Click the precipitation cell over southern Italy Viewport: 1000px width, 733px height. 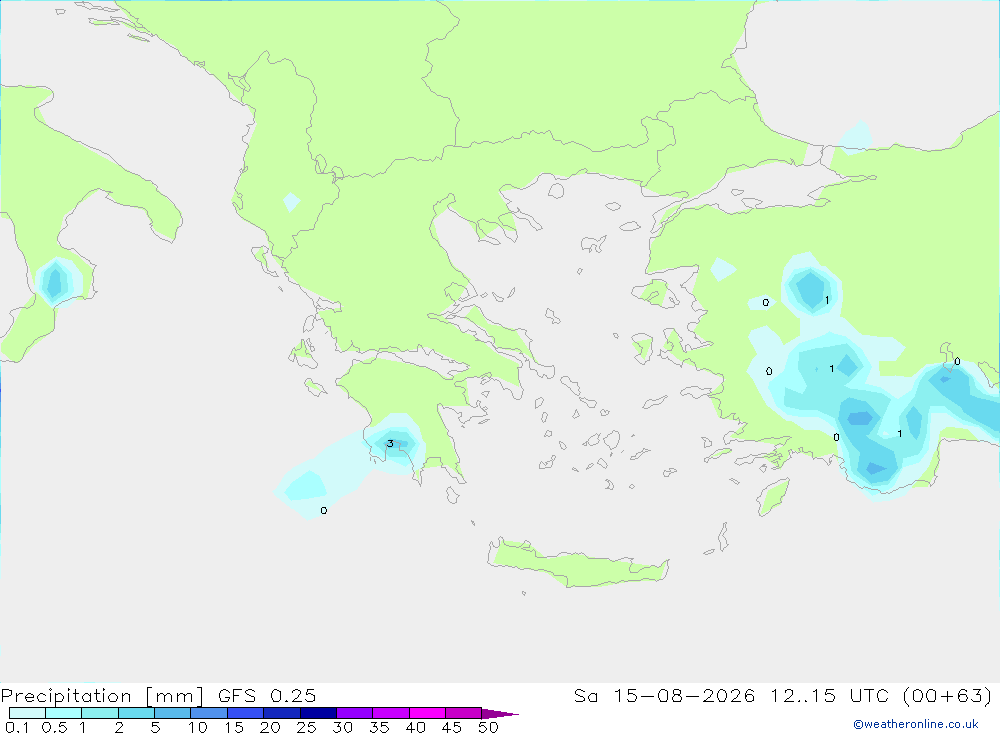[57, 283]
